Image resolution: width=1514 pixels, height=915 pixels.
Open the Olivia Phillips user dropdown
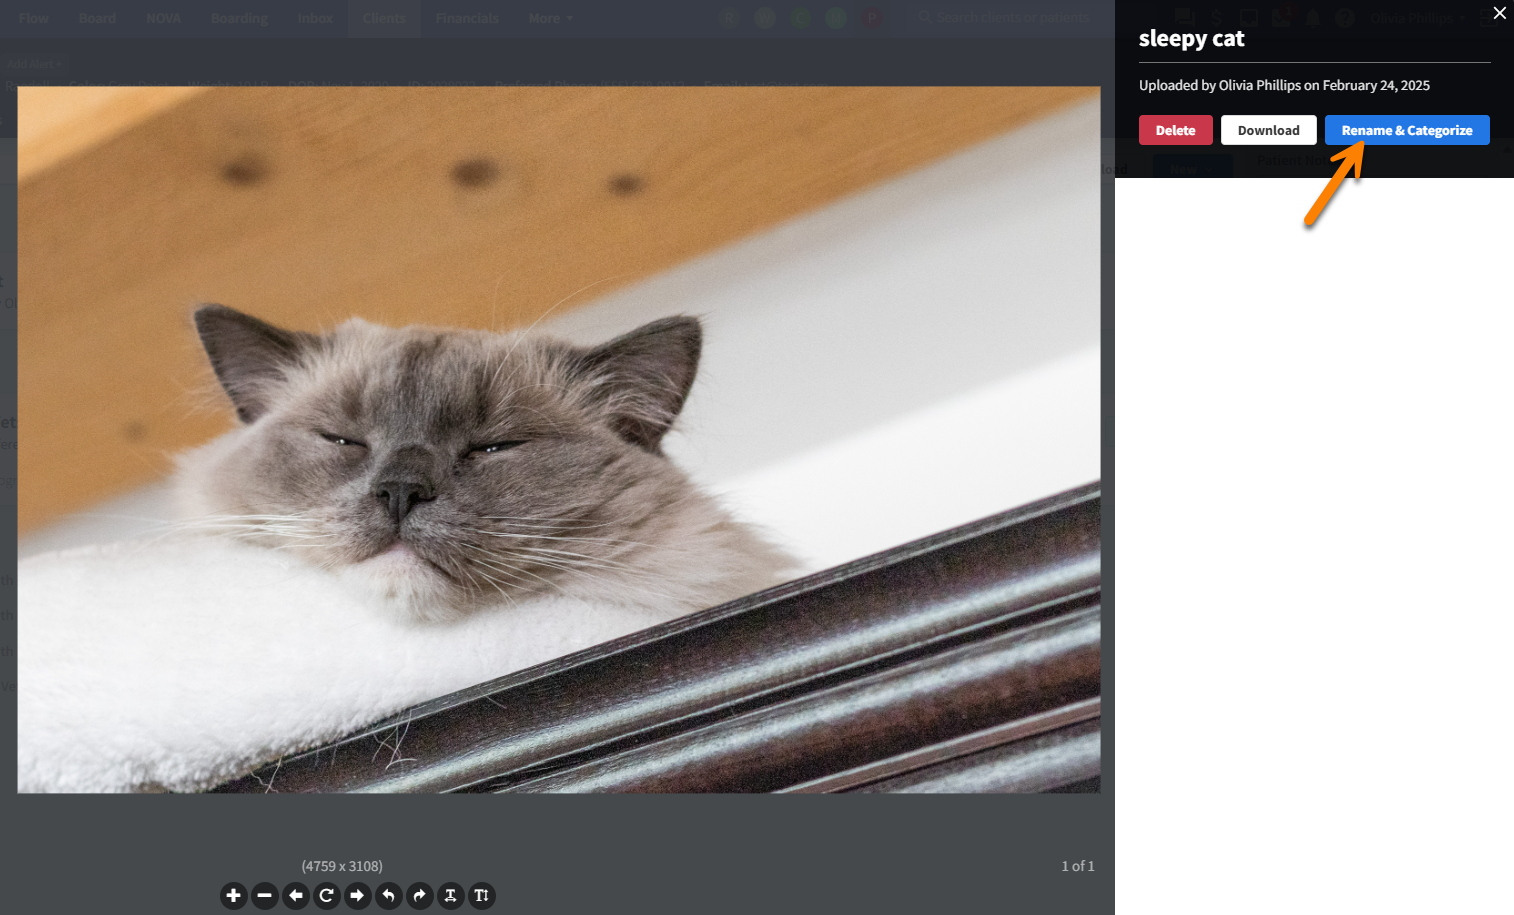[x=1417, y=18]
